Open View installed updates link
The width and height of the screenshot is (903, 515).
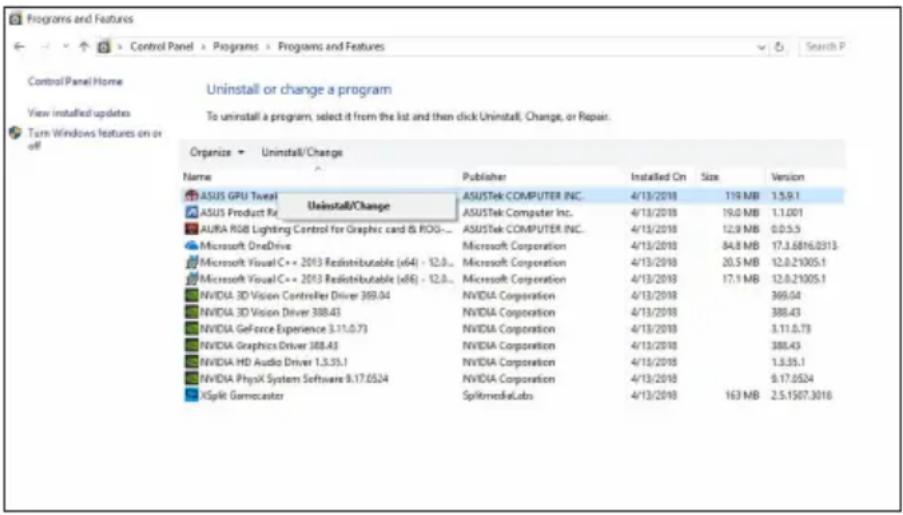point(79,113)
